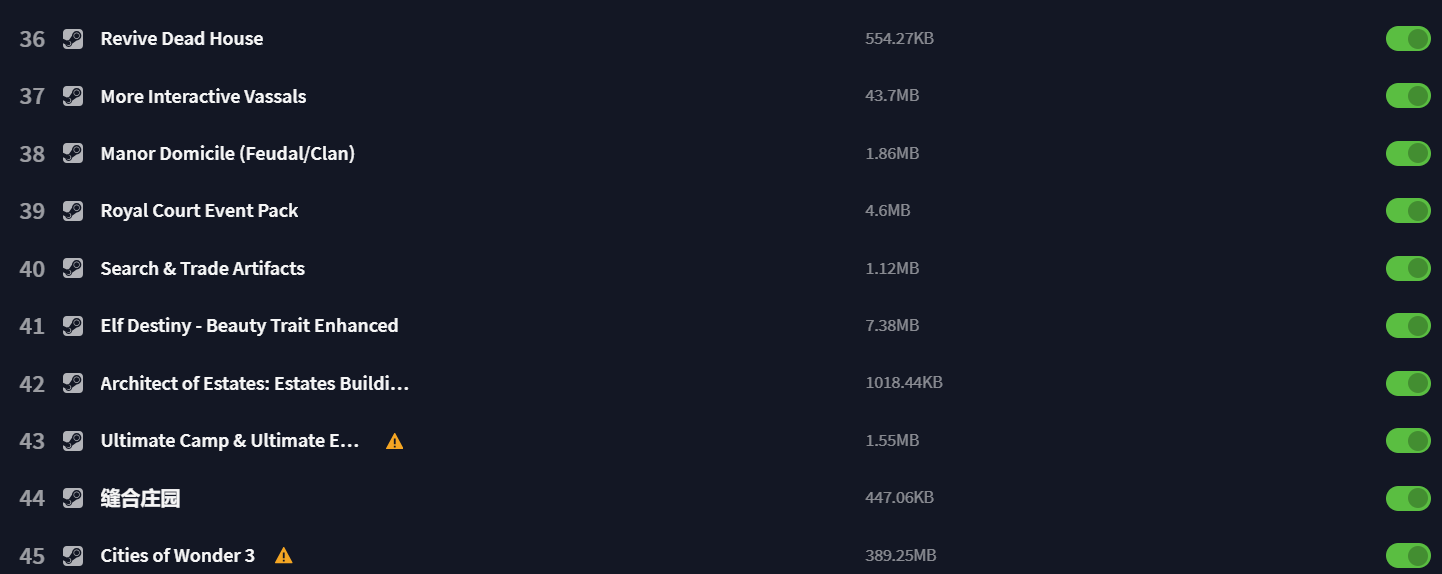
Task: Click Steam icon beside Search & Trade Artifacts
Action: pos(72,268)
